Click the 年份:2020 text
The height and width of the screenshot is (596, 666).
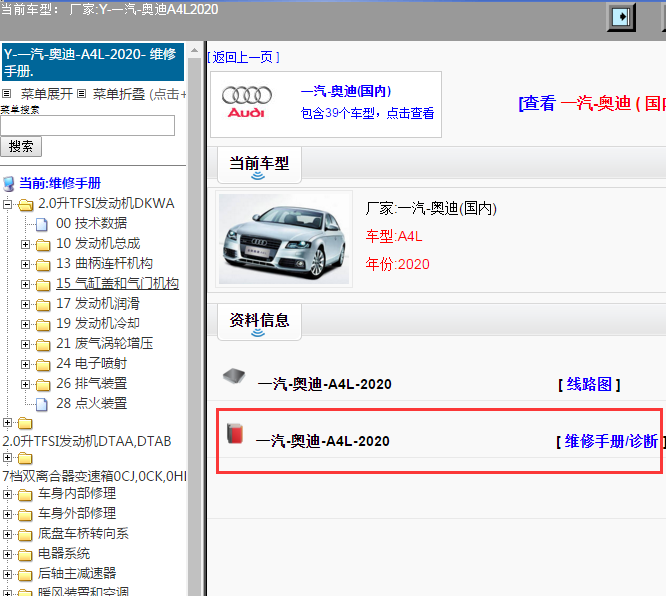coord(398,264)
